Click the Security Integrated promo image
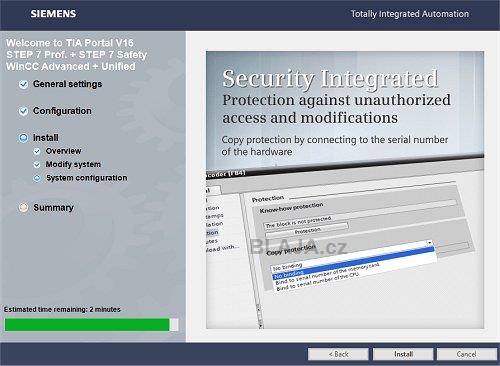 click(x=345, y=190)
